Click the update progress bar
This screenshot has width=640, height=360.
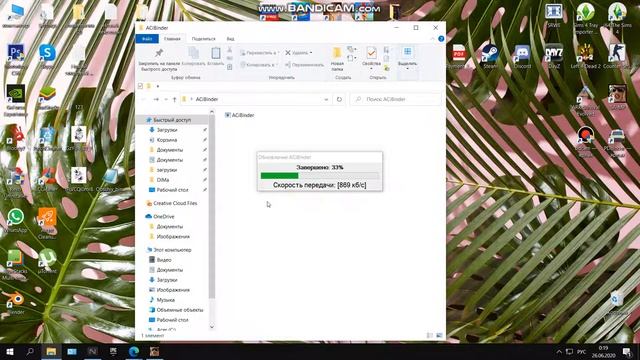tap(320, 176)
